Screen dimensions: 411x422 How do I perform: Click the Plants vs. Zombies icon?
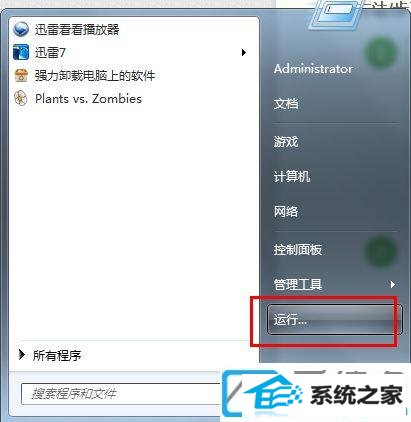pyautogui.click(x=21, y=99)
